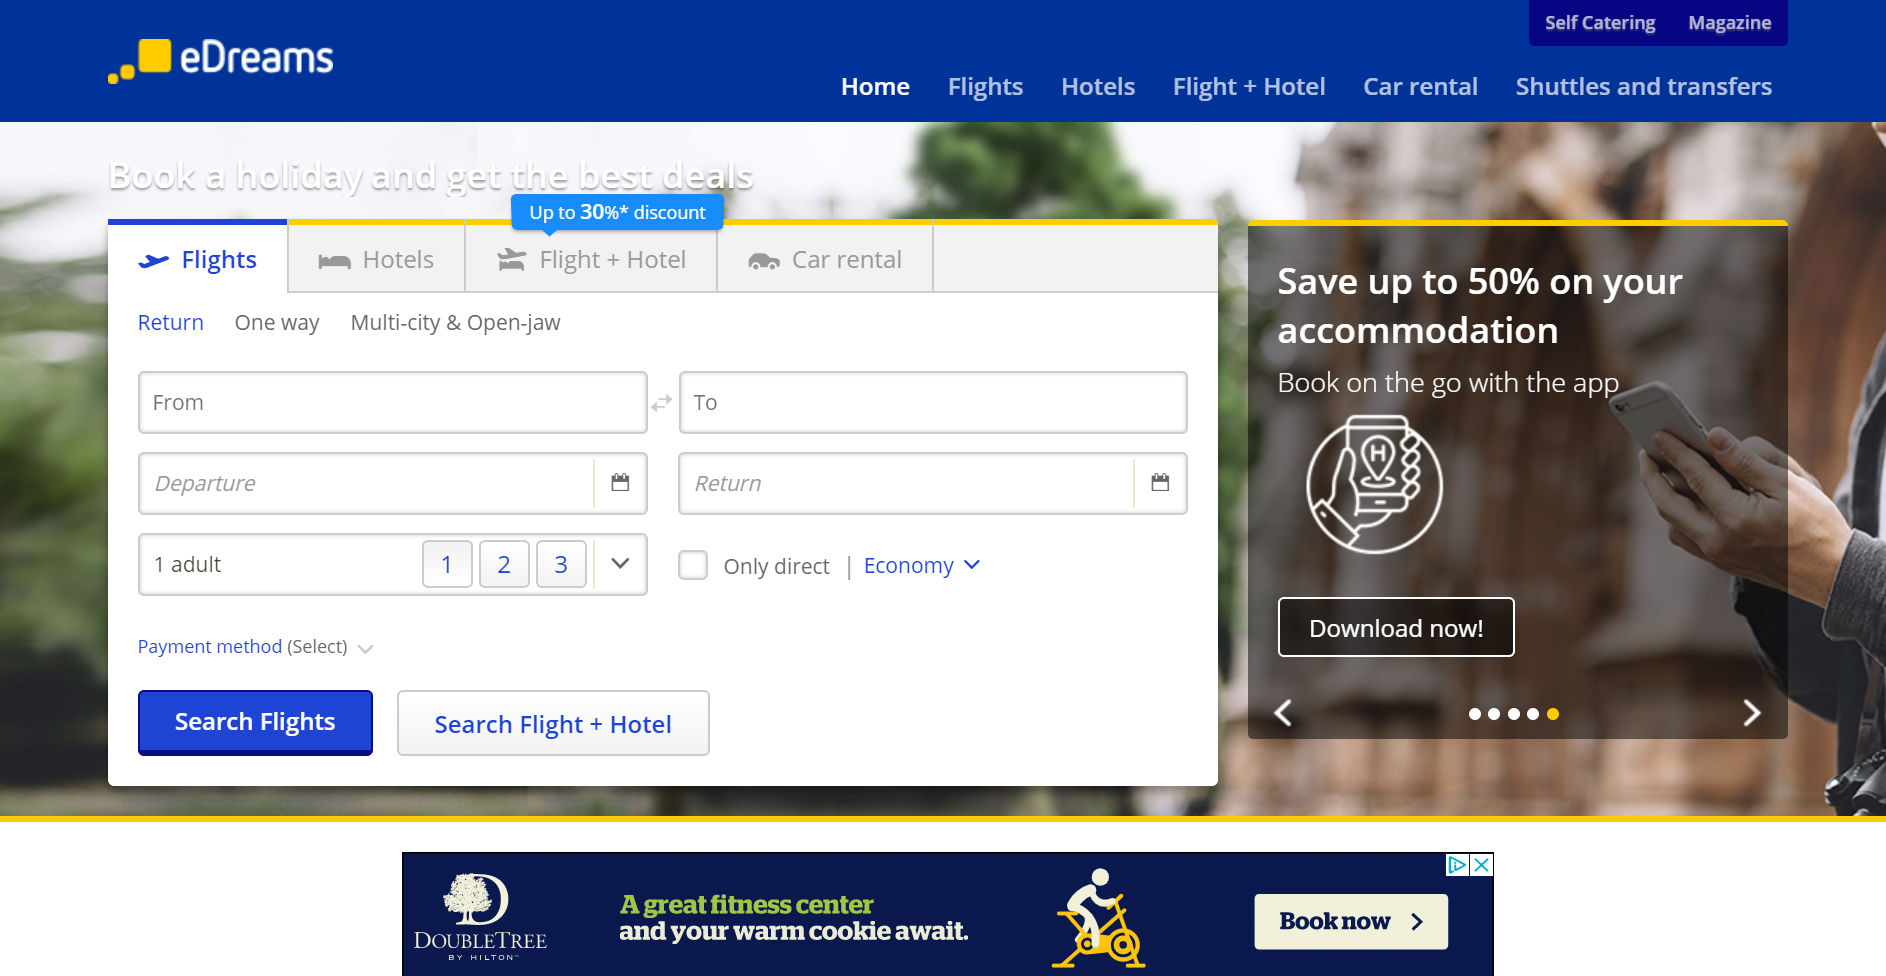Select the last yellow carousel dot
Viewport: 1886px width, 976px height.
[x=1553, y=714]
